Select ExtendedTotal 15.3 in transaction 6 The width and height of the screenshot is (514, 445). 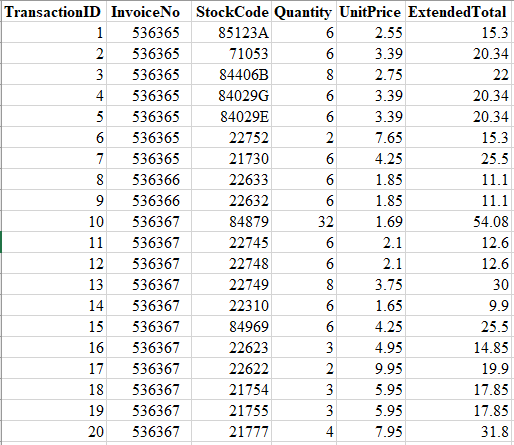pos(458,138)
